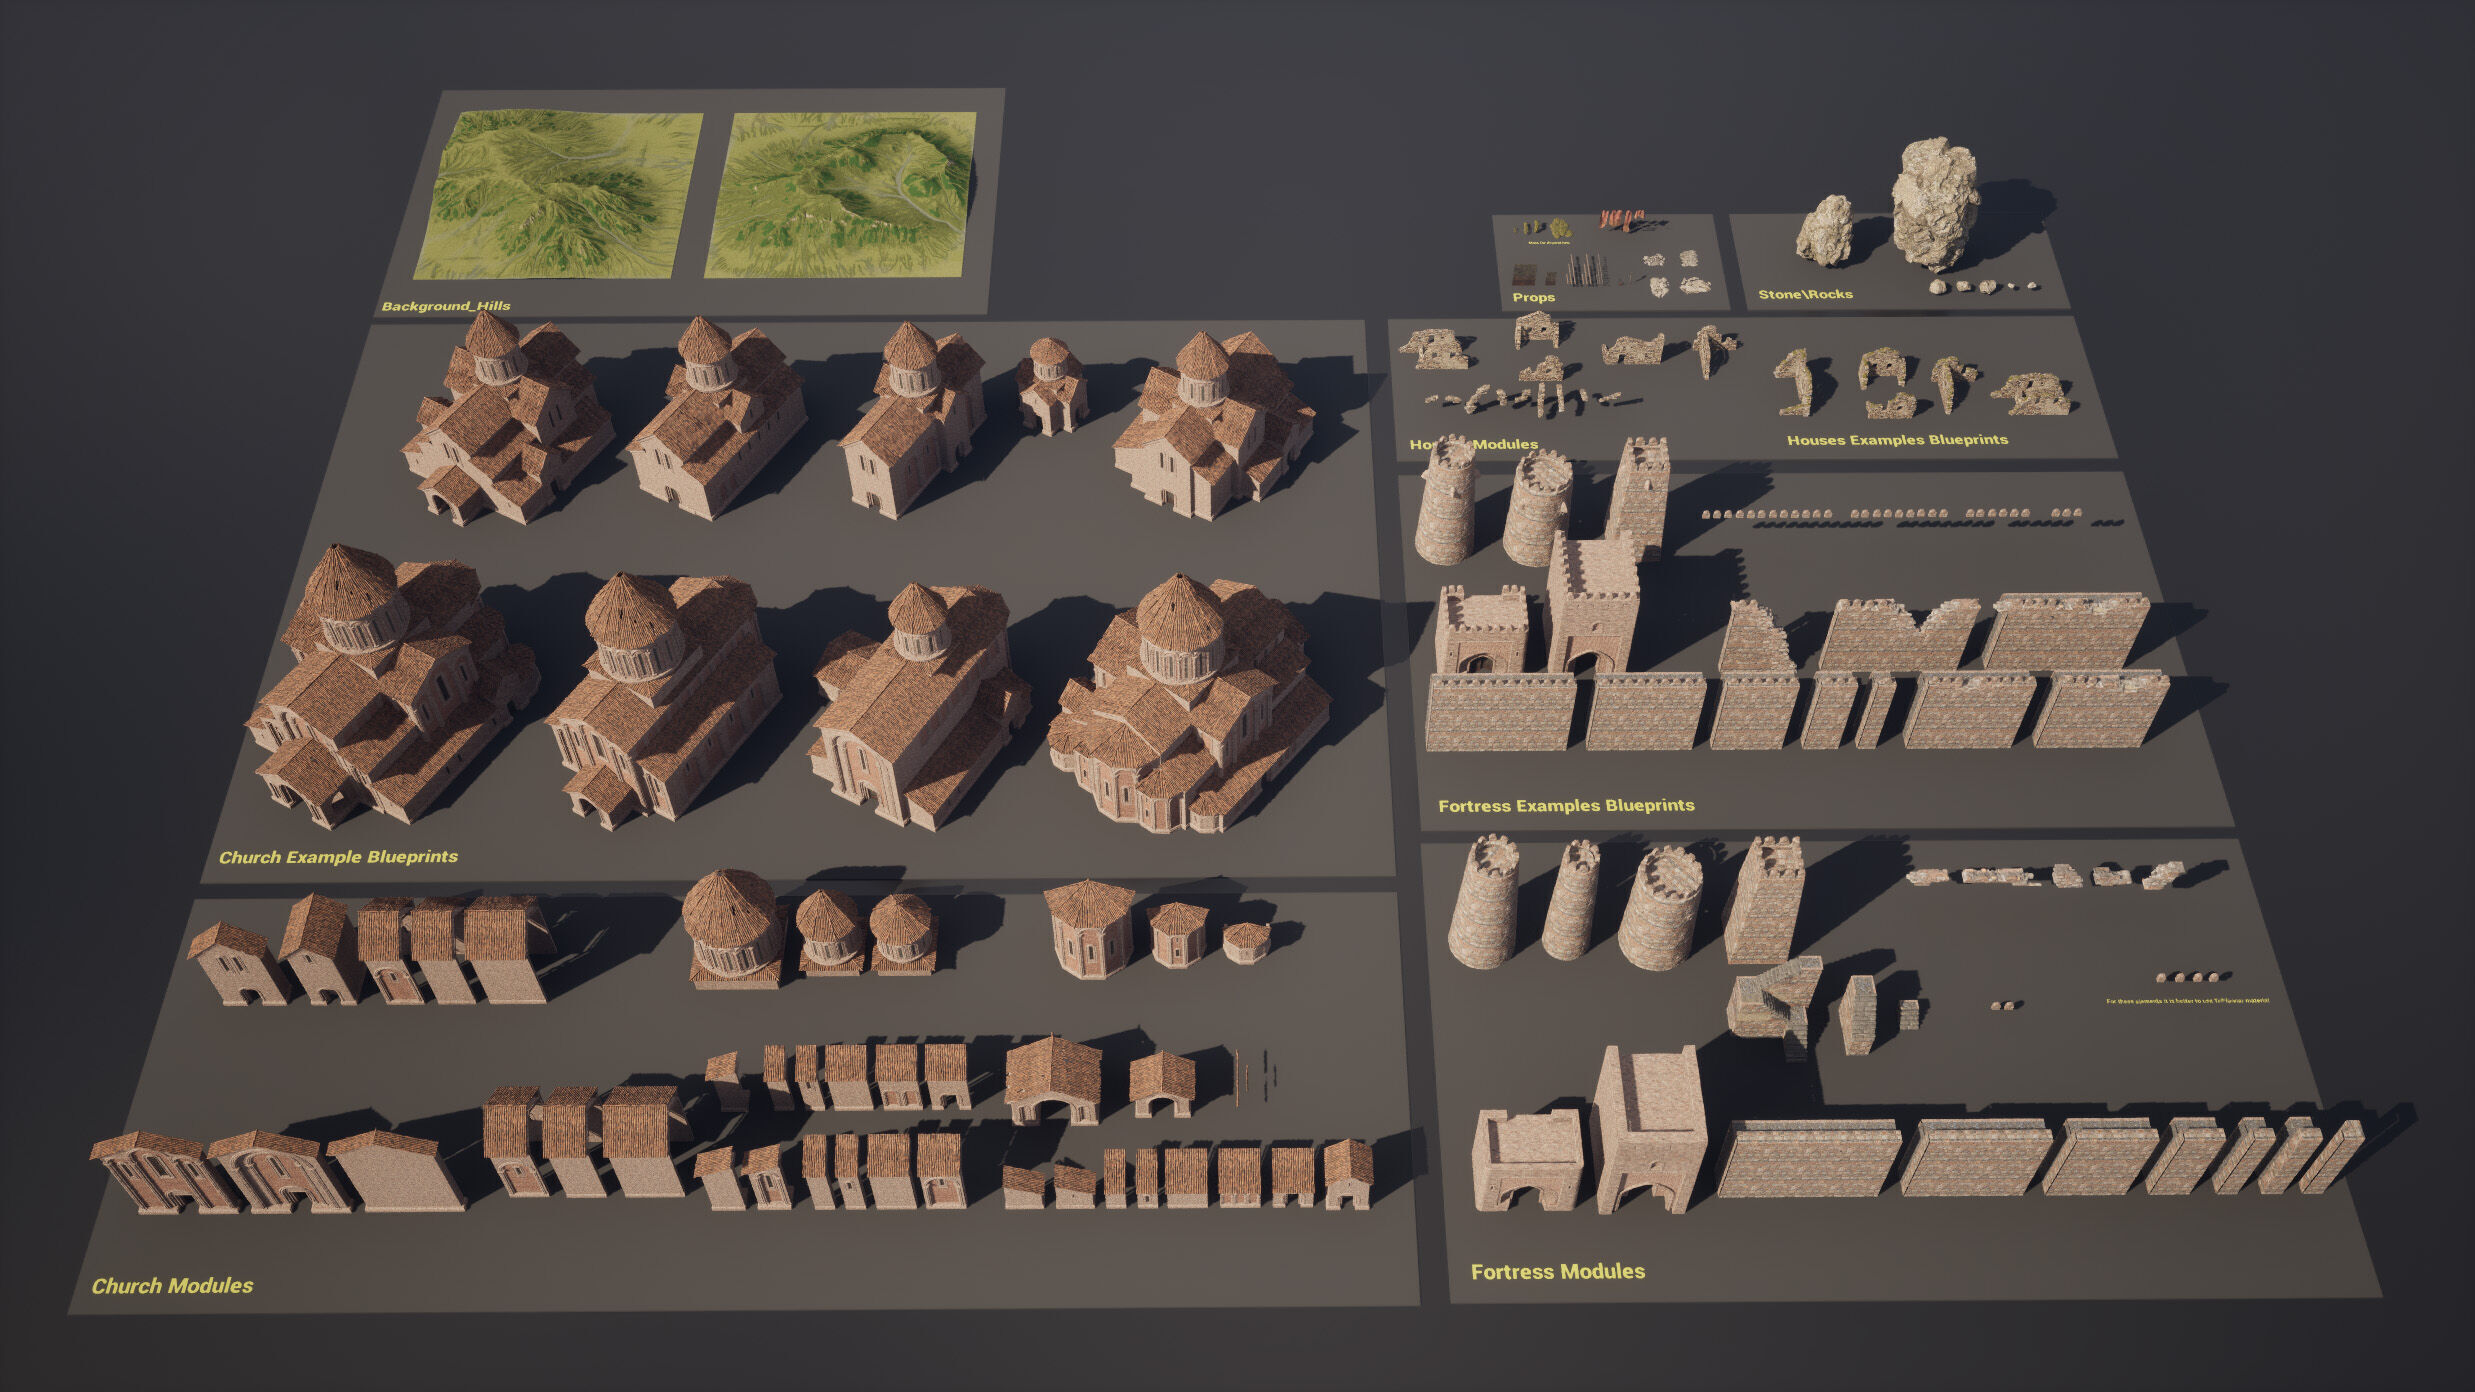The image size is (2475, 1392).
Task: Click the 'Houses Examples Blueprints' label
Action: (1897, 440)
